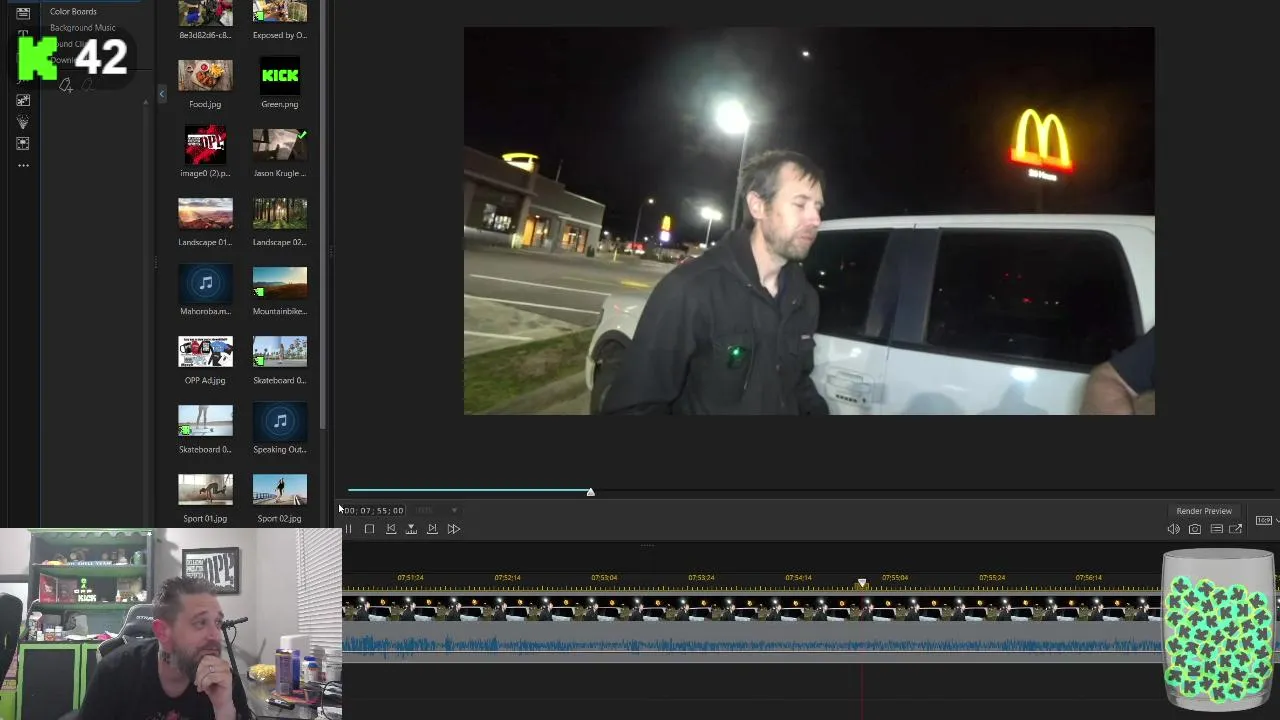The image size is (1280, 720).
Task: Undock the preview window
Action: (x=1236, y=529)
